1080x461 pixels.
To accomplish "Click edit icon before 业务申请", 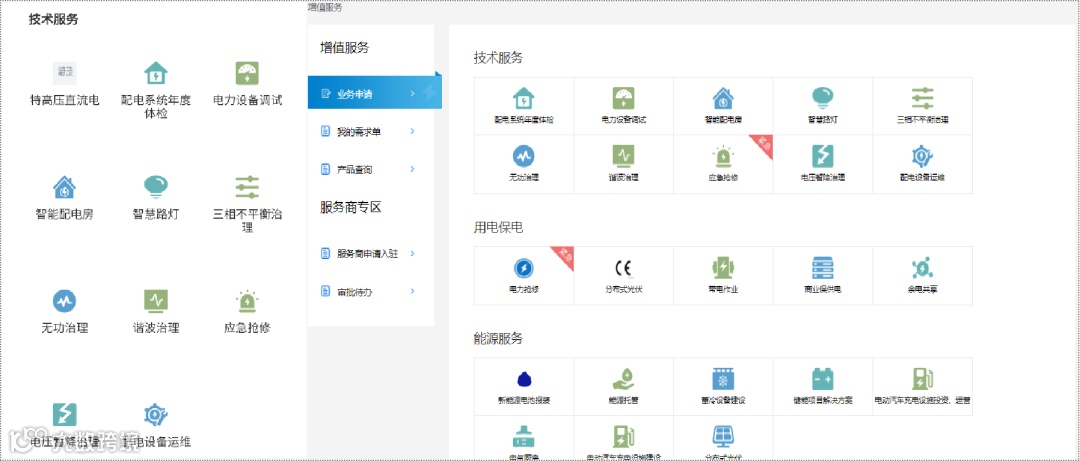I will tap(326, 93).
